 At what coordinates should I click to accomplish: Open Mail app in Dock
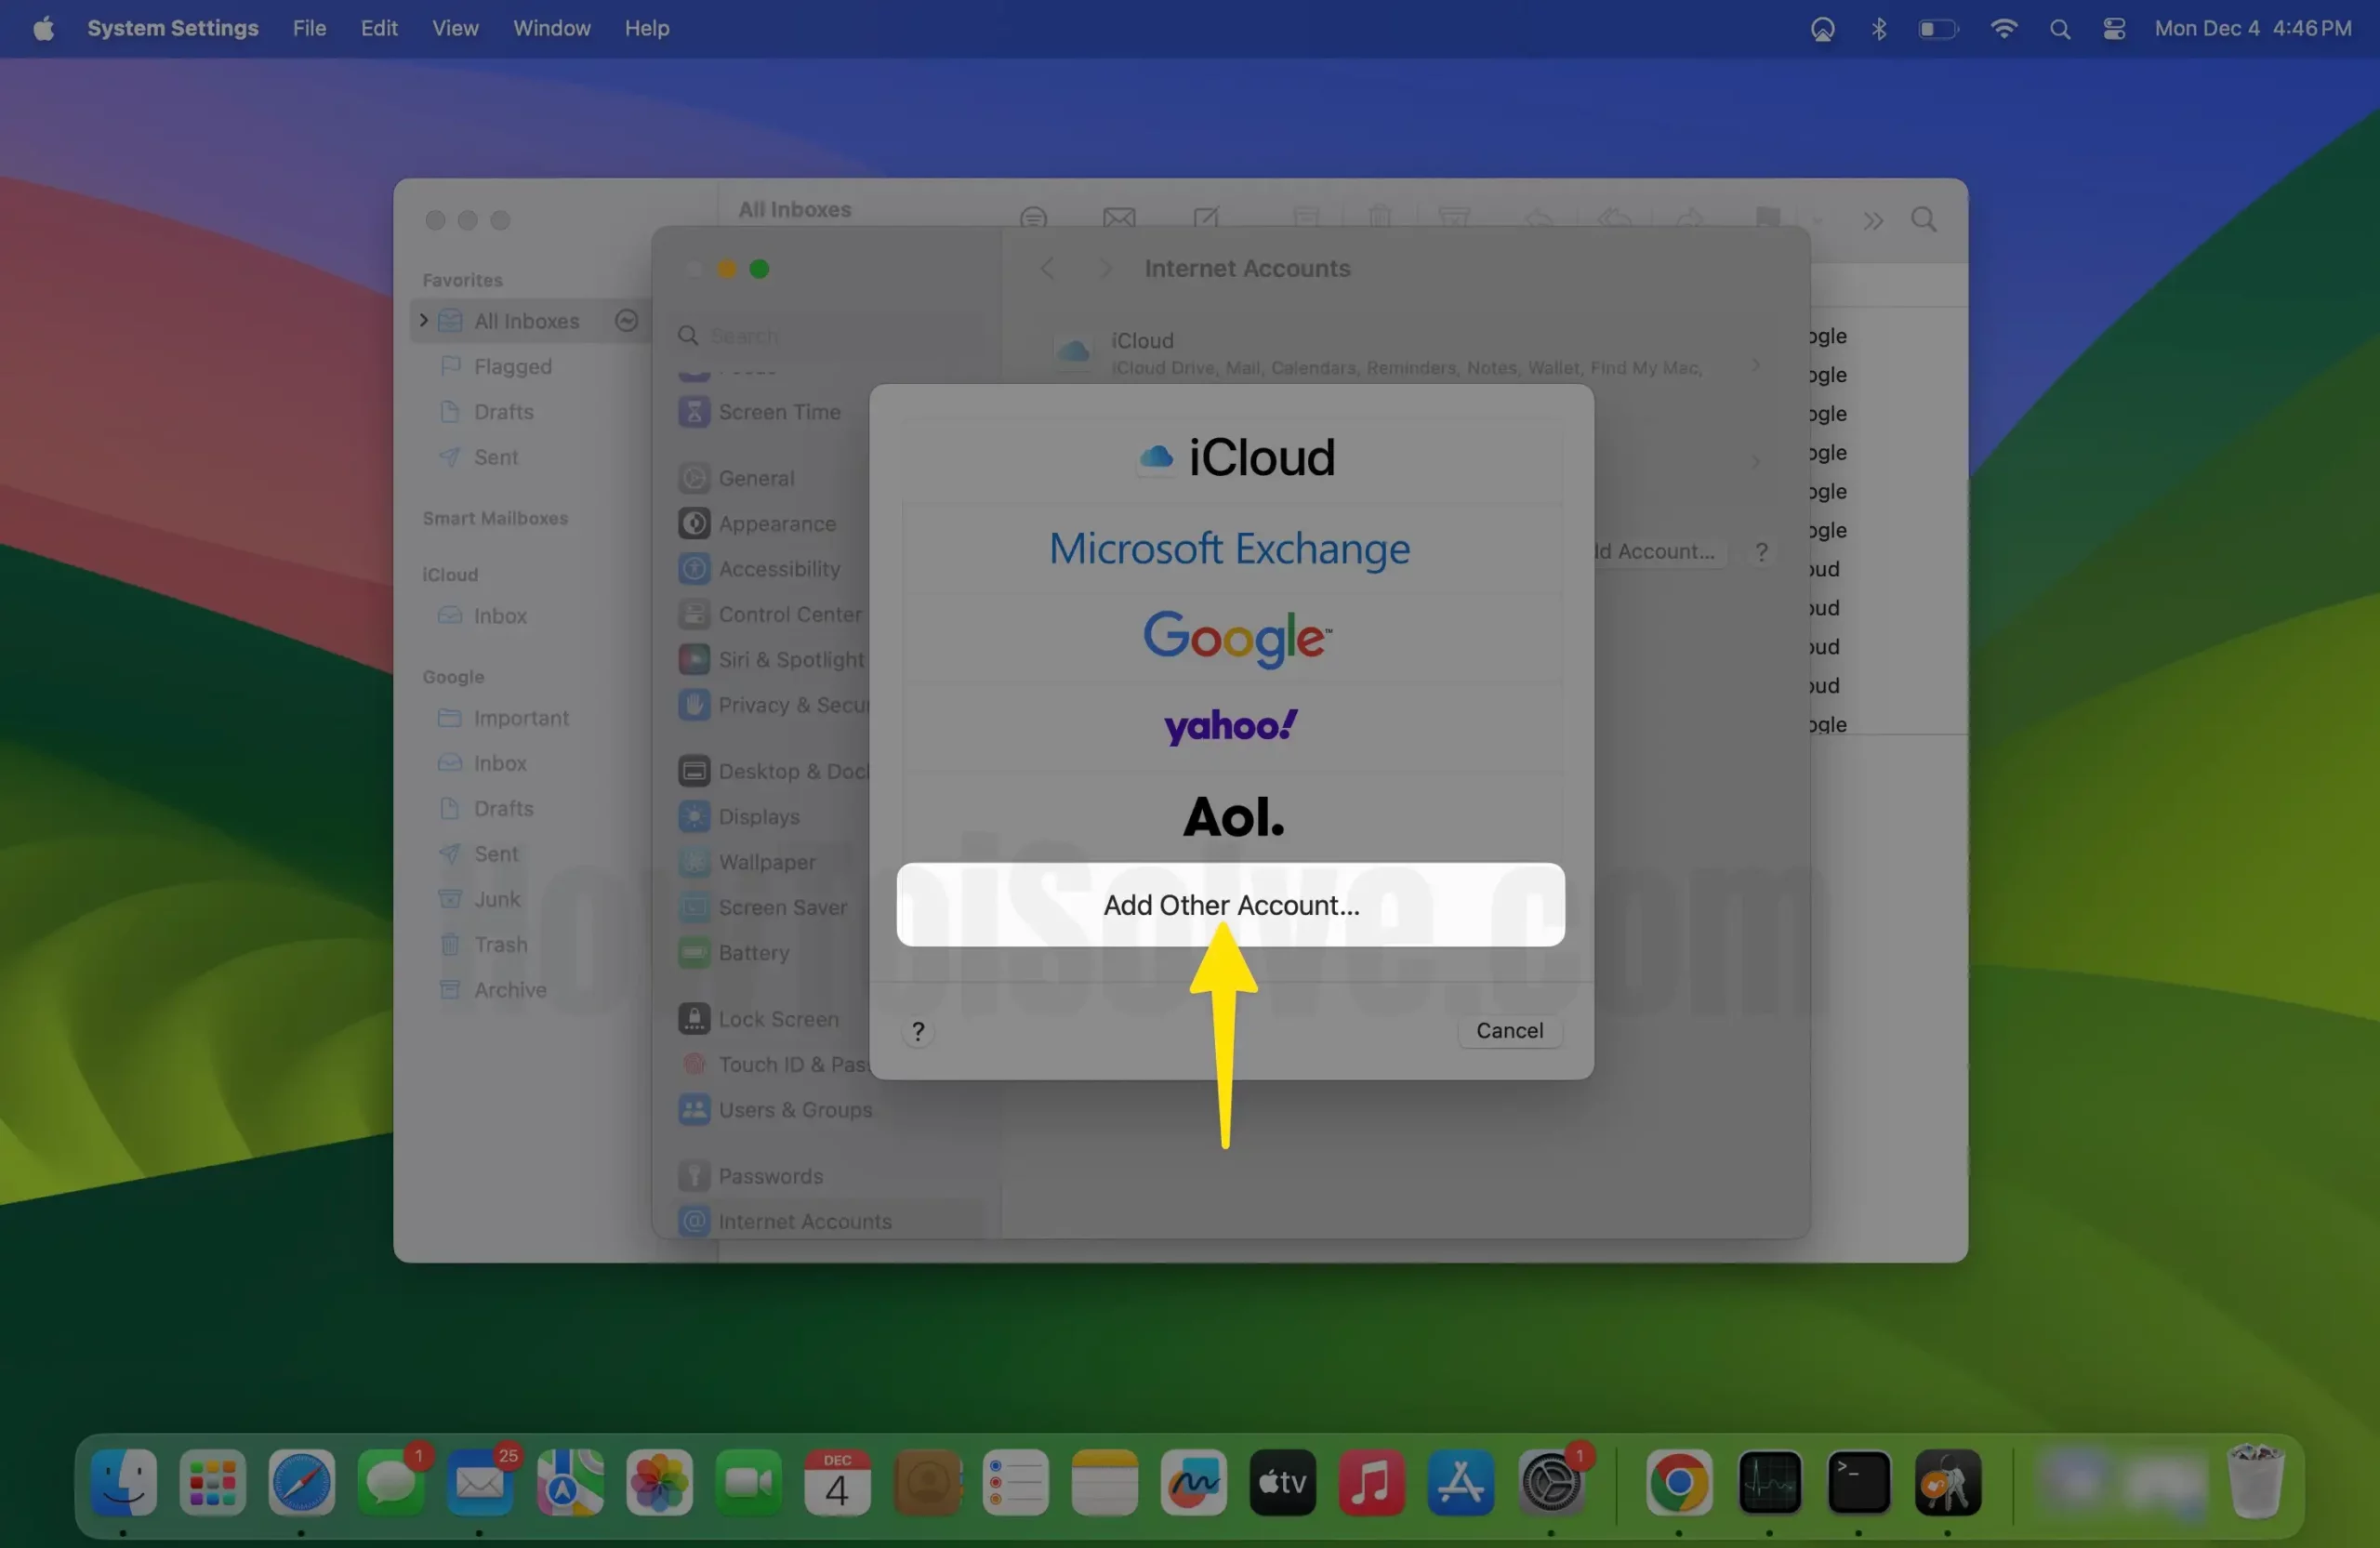click(480, 1481)
